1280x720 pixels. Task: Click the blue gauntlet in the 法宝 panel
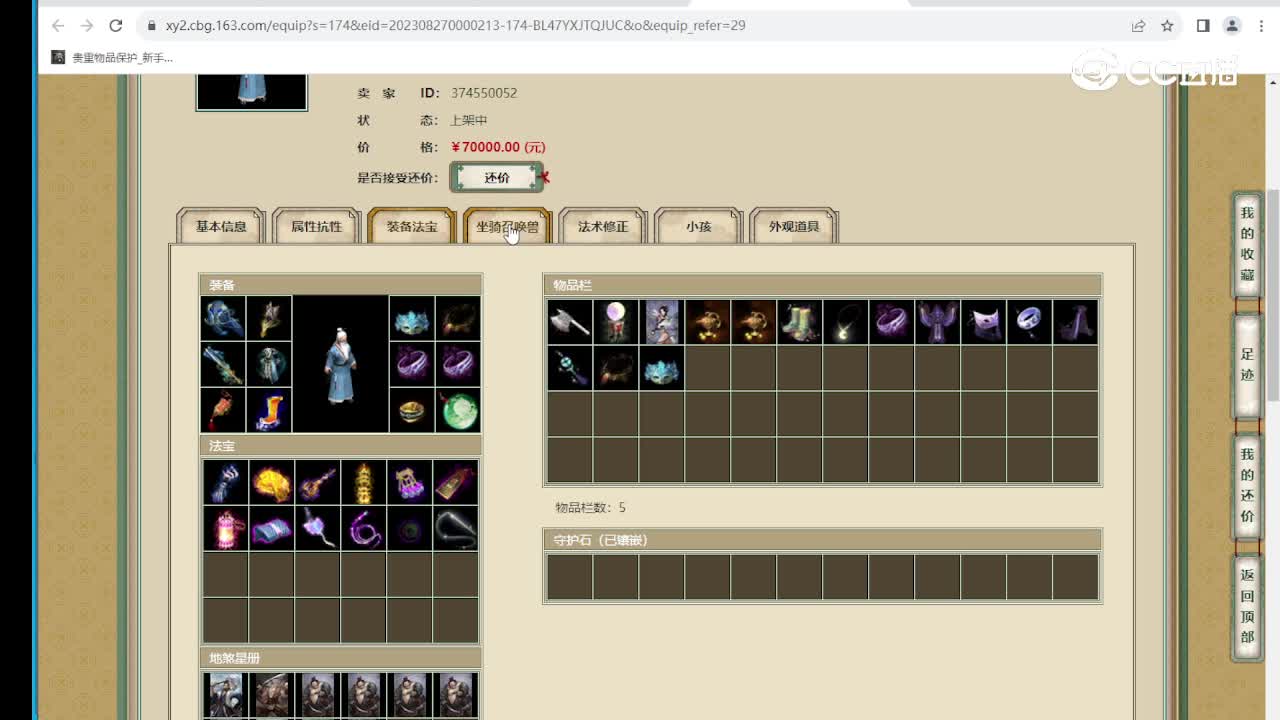[225, 482]
